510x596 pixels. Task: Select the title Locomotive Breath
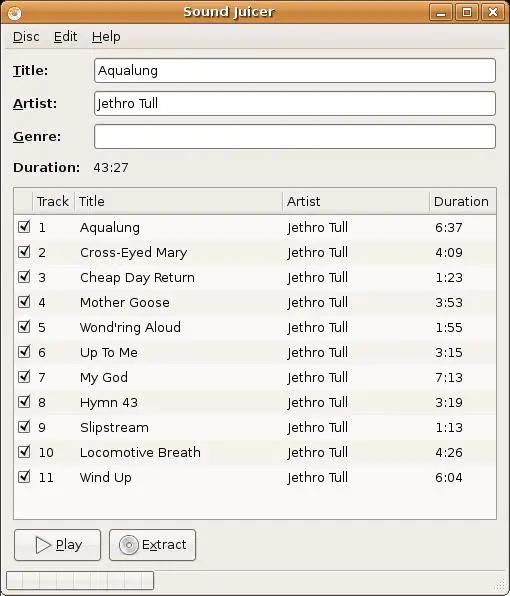point(140,452)
